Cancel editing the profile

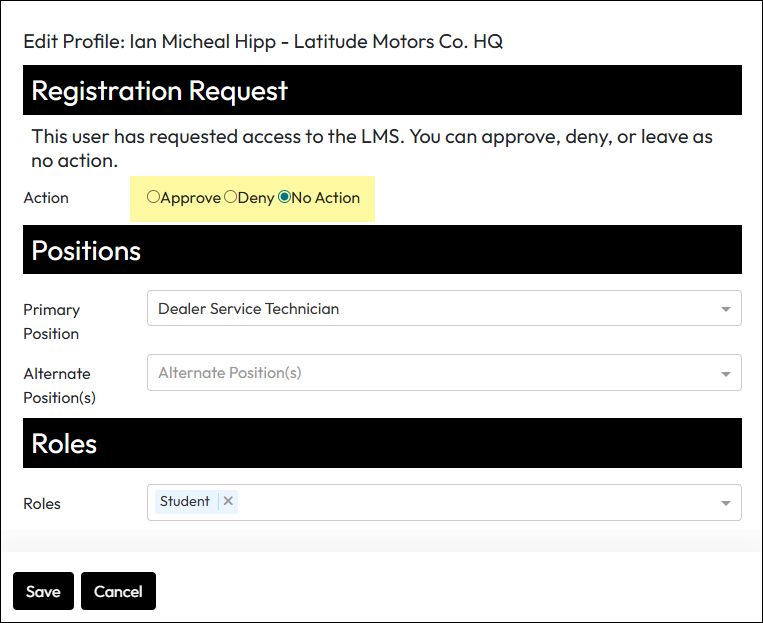click(118, 591)
